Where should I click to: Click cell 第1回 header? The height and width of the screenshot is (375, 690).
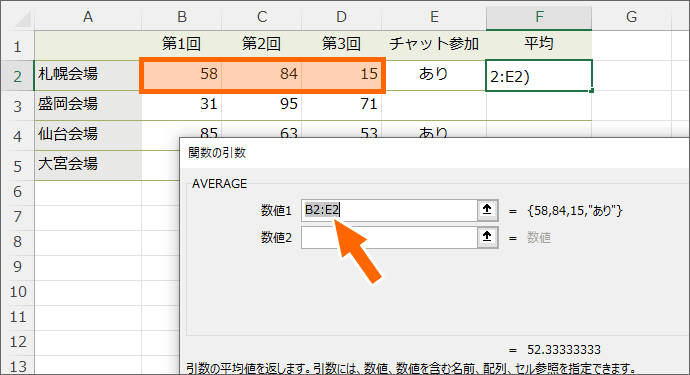click(x=182, y=44)
